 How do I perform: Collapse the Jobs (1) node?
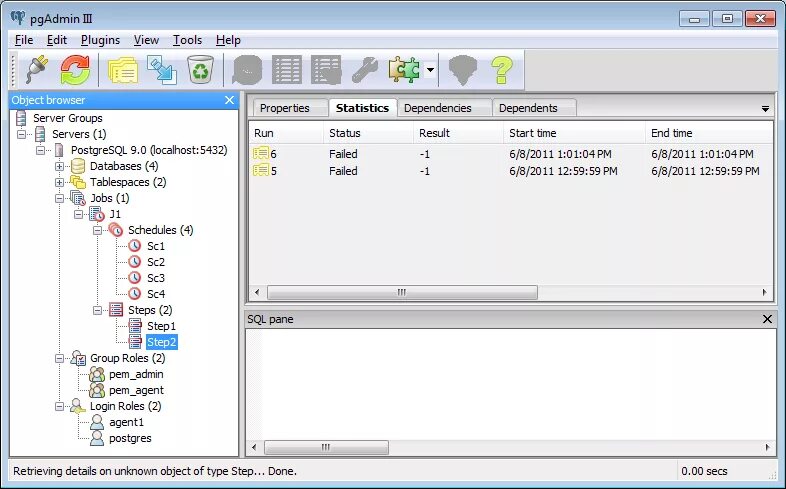[x=60, y=198]
